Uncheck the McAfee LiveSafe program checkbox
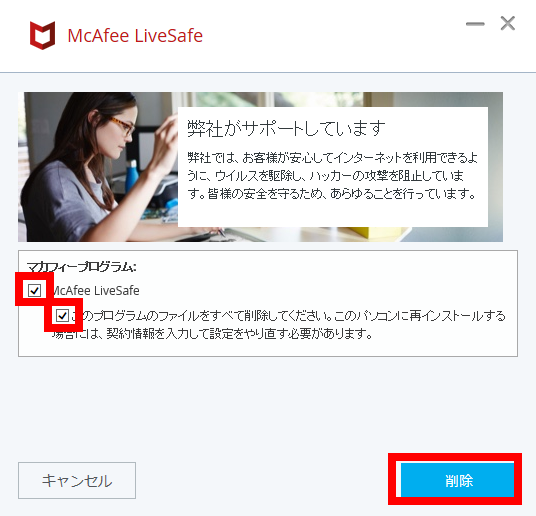This screenshot has width=536, height=516. tap(34, 290)
